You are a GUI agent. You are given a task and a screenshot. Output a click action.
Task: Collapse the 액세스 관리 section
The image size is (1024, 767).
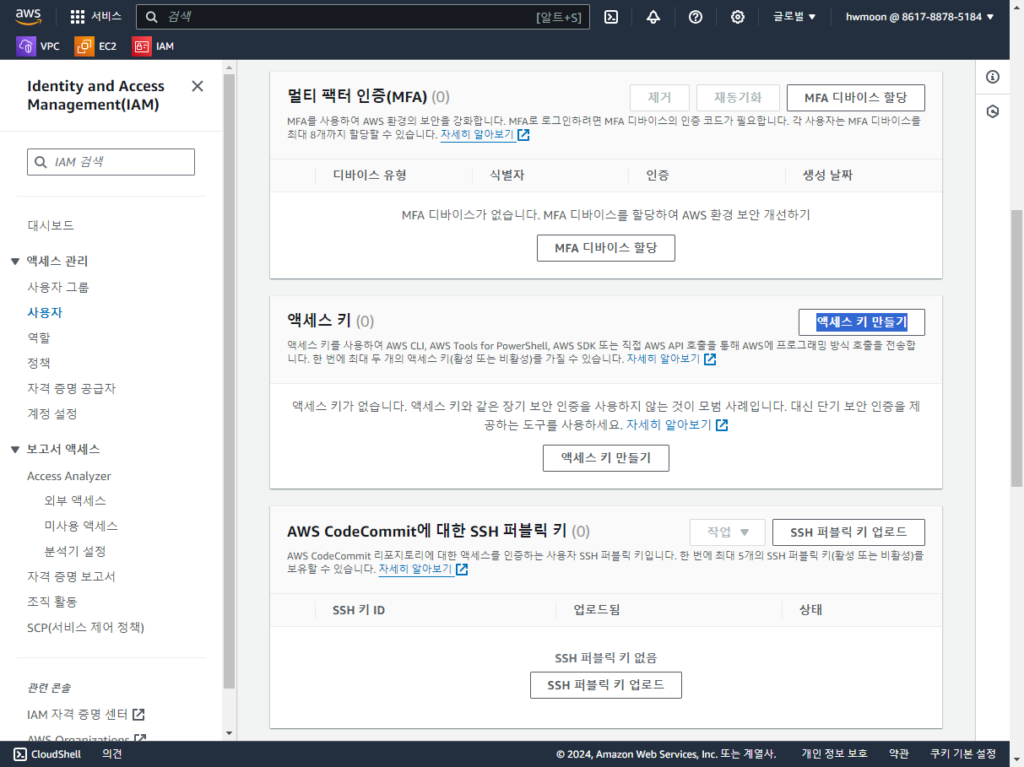click(15, 261)
